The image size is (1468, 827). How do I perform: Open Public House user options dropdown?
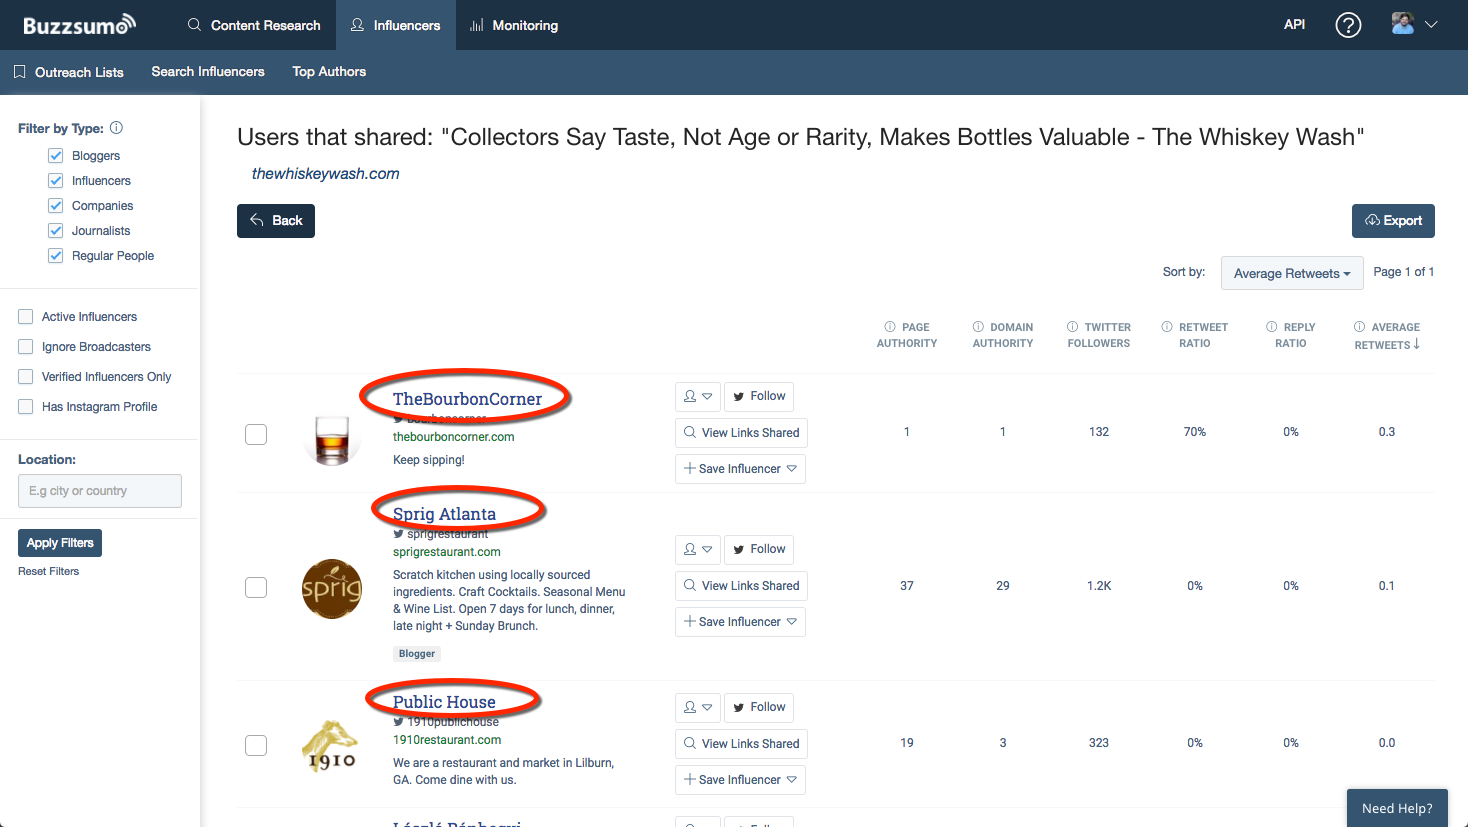[x=698, y=708]
